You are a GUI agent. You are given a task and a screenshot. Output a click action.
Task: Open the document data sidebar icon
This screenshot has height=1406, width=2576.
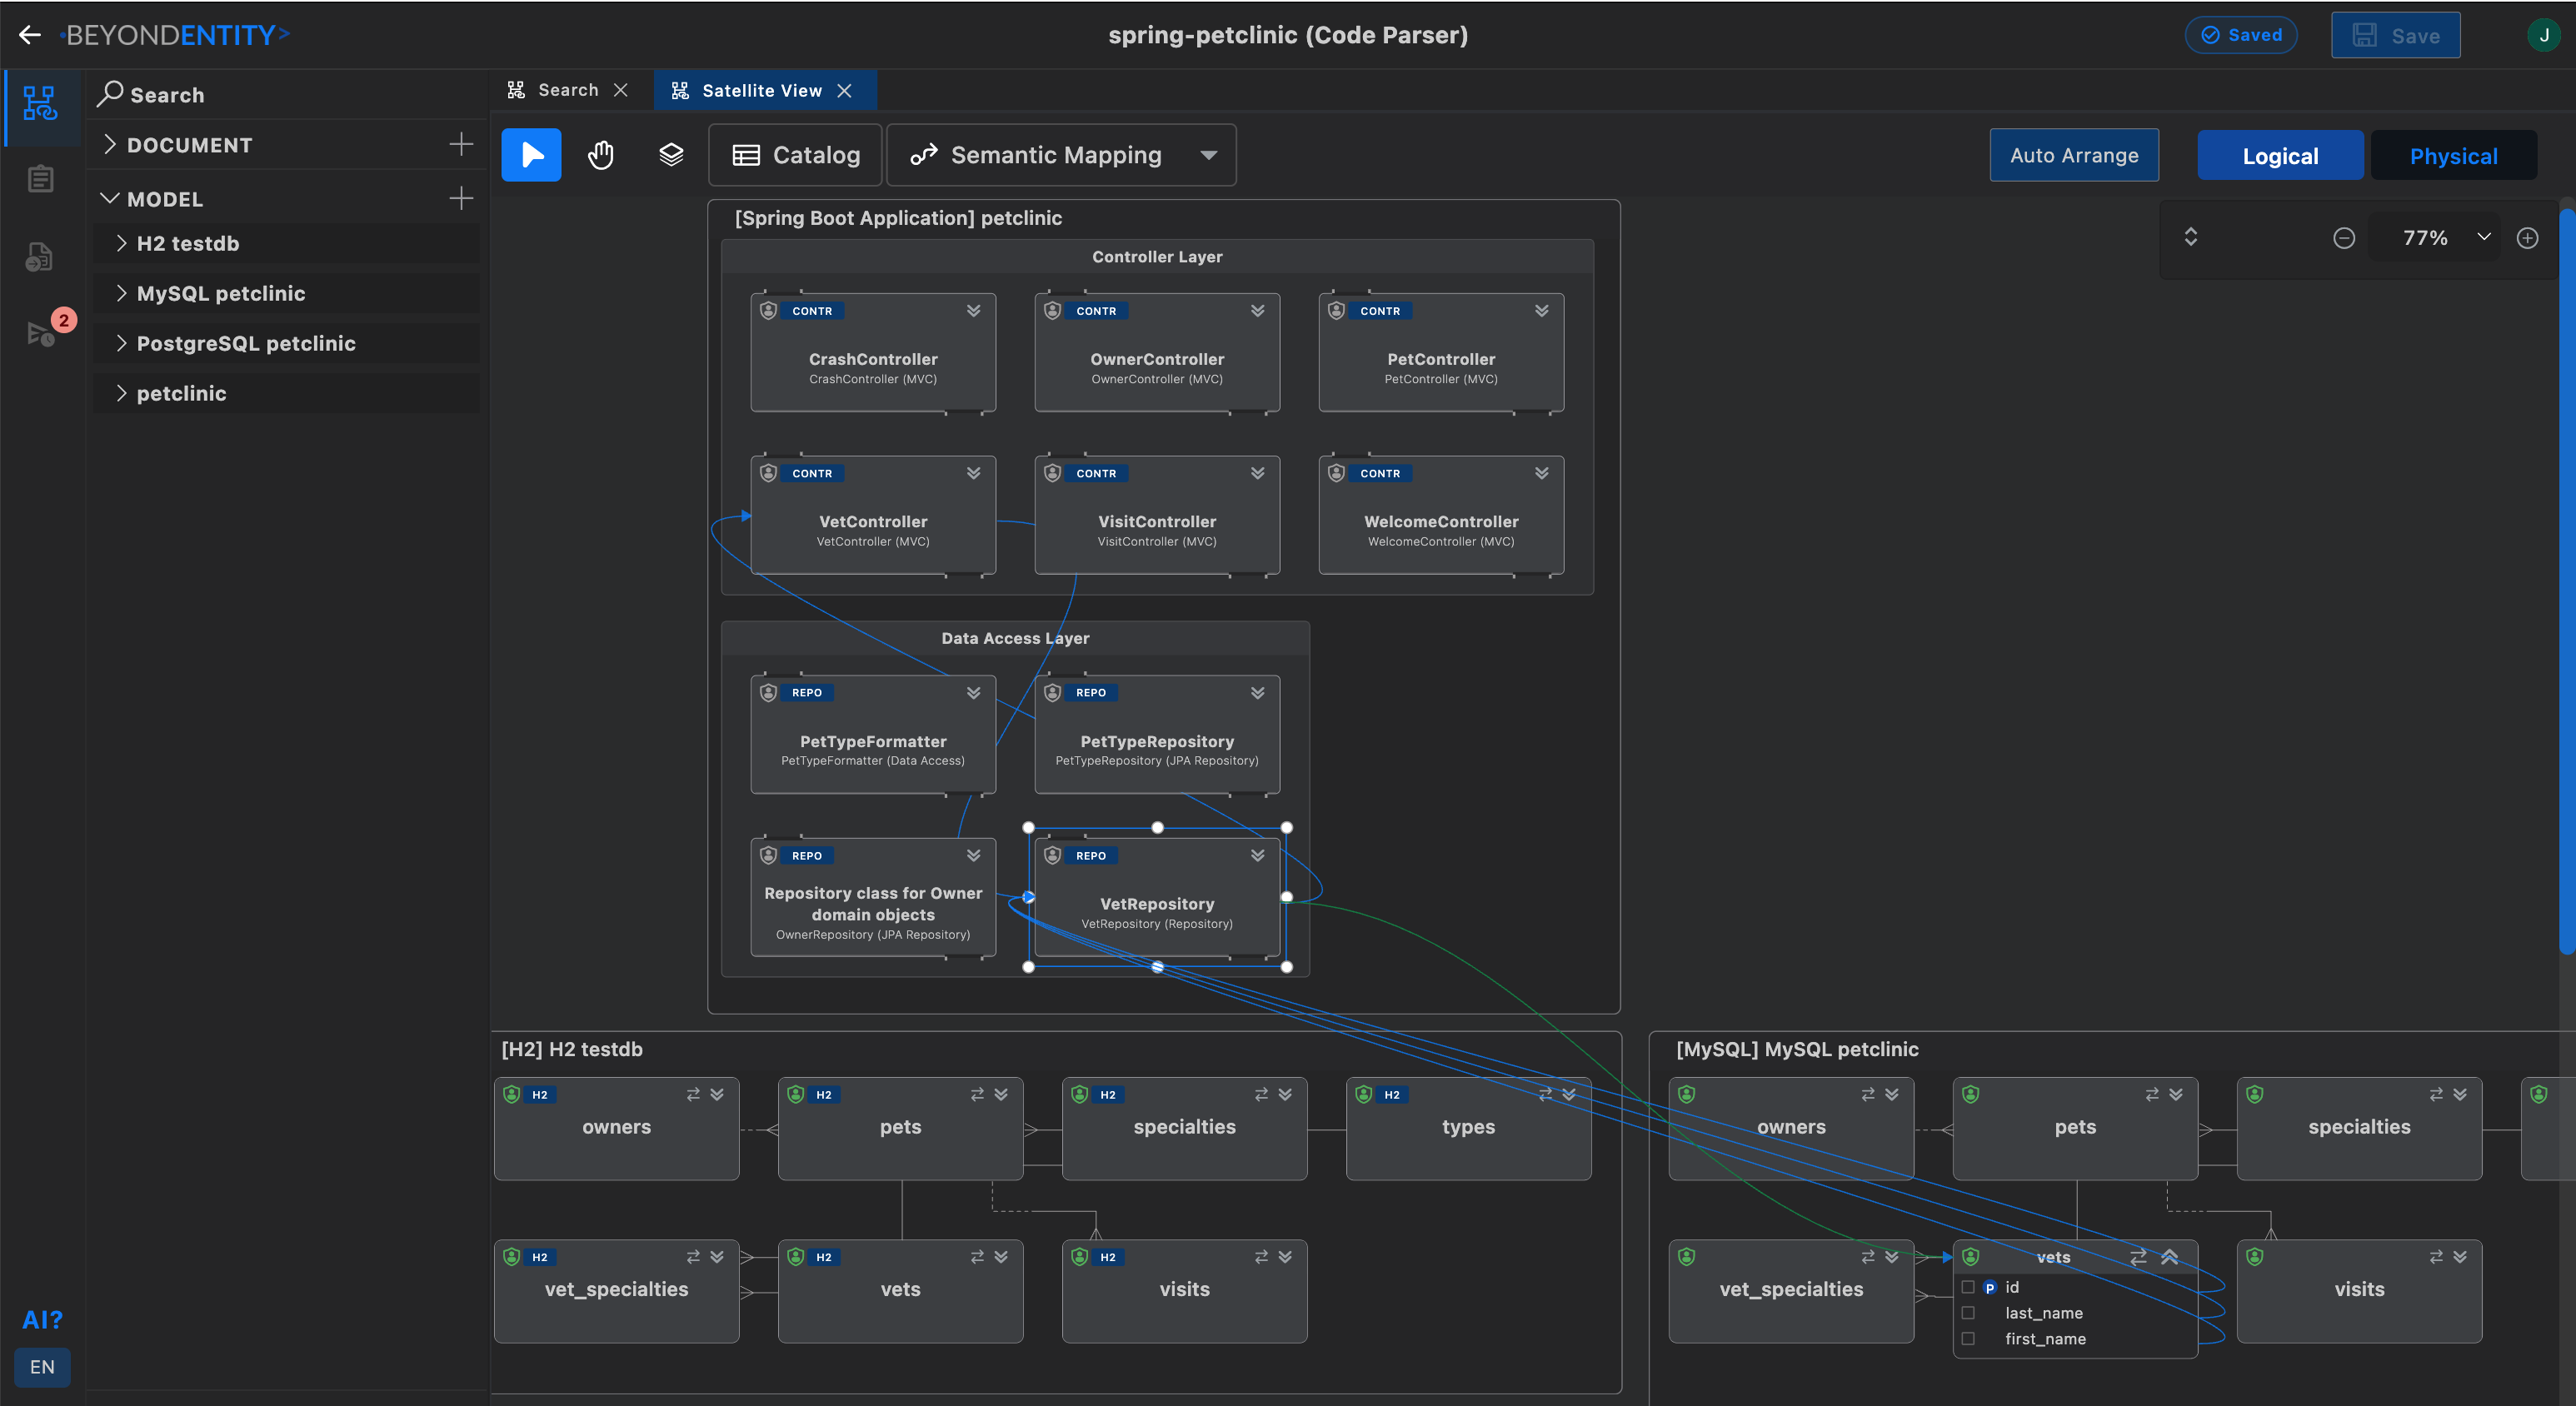[40, 257]
